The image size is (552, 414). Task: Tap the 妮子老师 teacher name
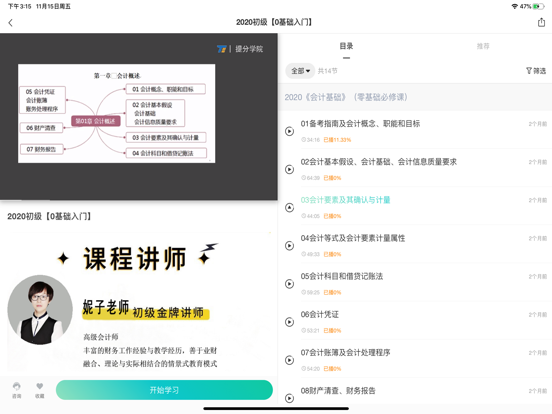[106, 307]
